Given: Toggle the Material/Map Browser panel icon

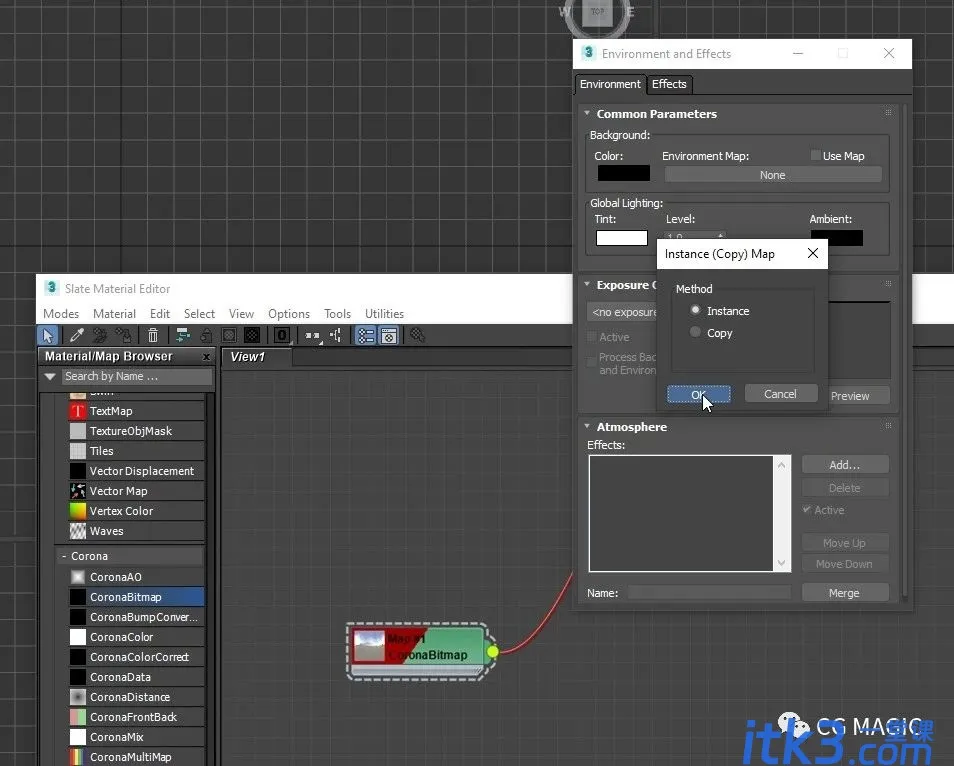Looking at the screenshot, I should click(366, 335).
